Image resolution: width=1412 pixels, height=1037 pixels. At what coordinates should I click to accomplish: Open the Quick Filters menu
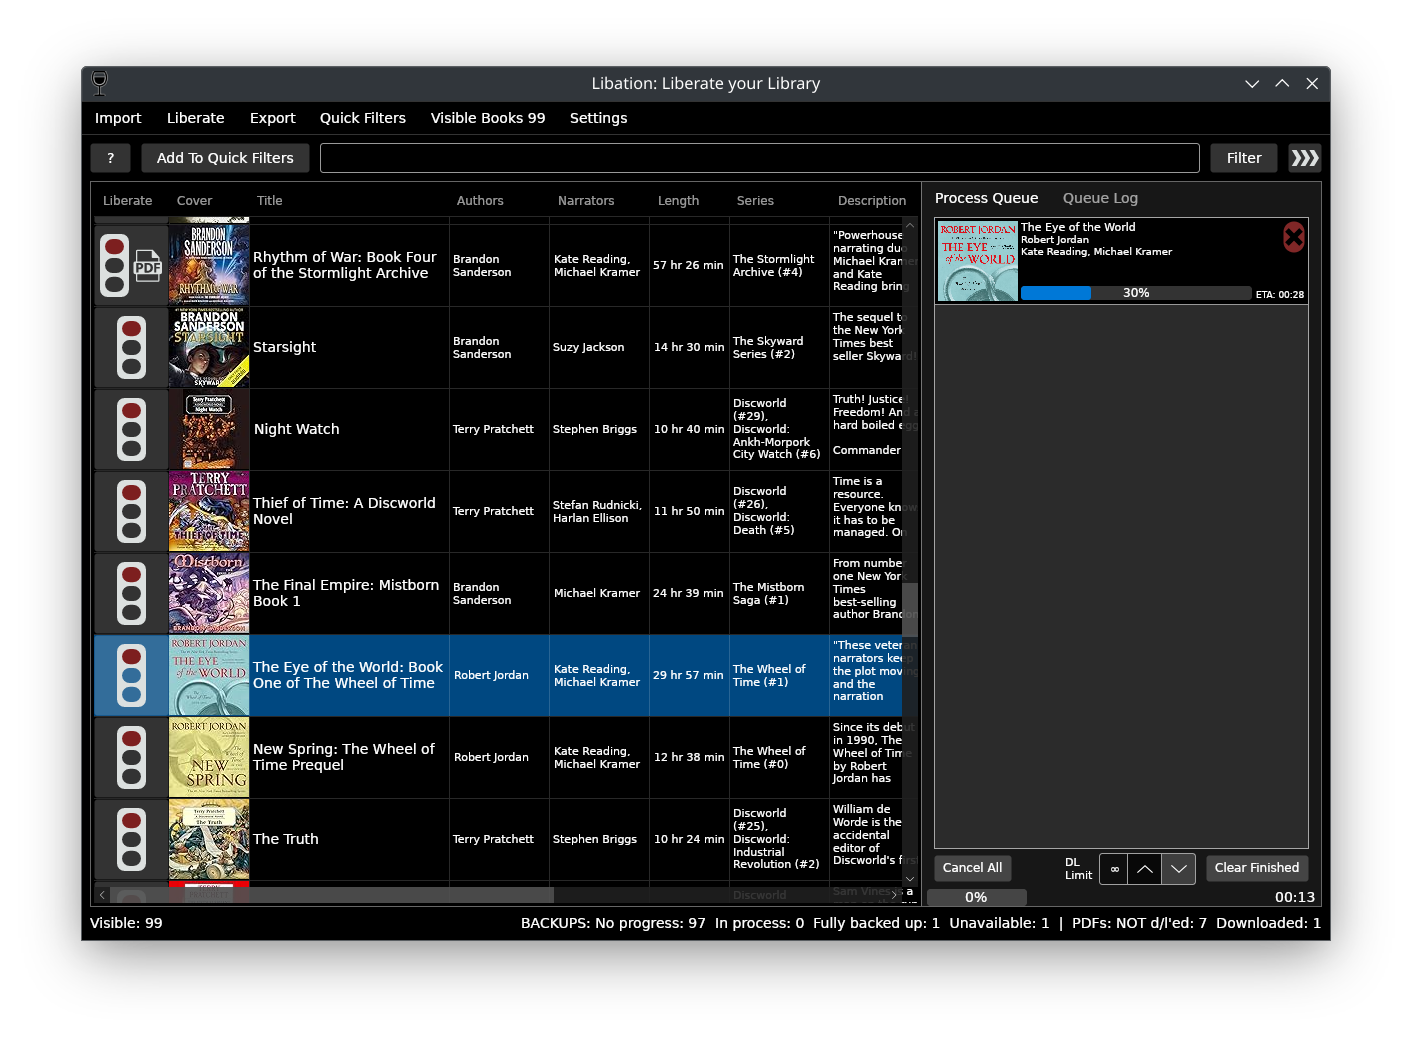tap(362, 118)
